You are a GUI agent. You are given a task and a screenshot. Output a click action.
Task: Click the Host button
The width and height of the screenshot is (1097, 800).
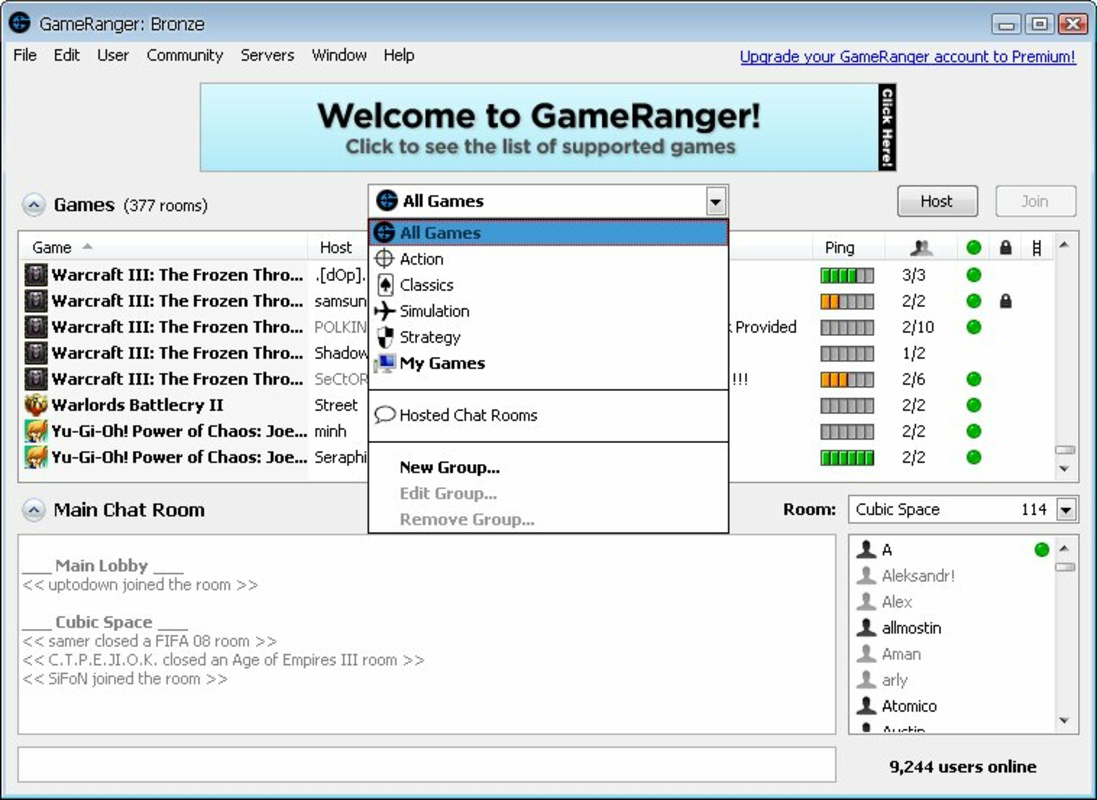pos(937,202)
